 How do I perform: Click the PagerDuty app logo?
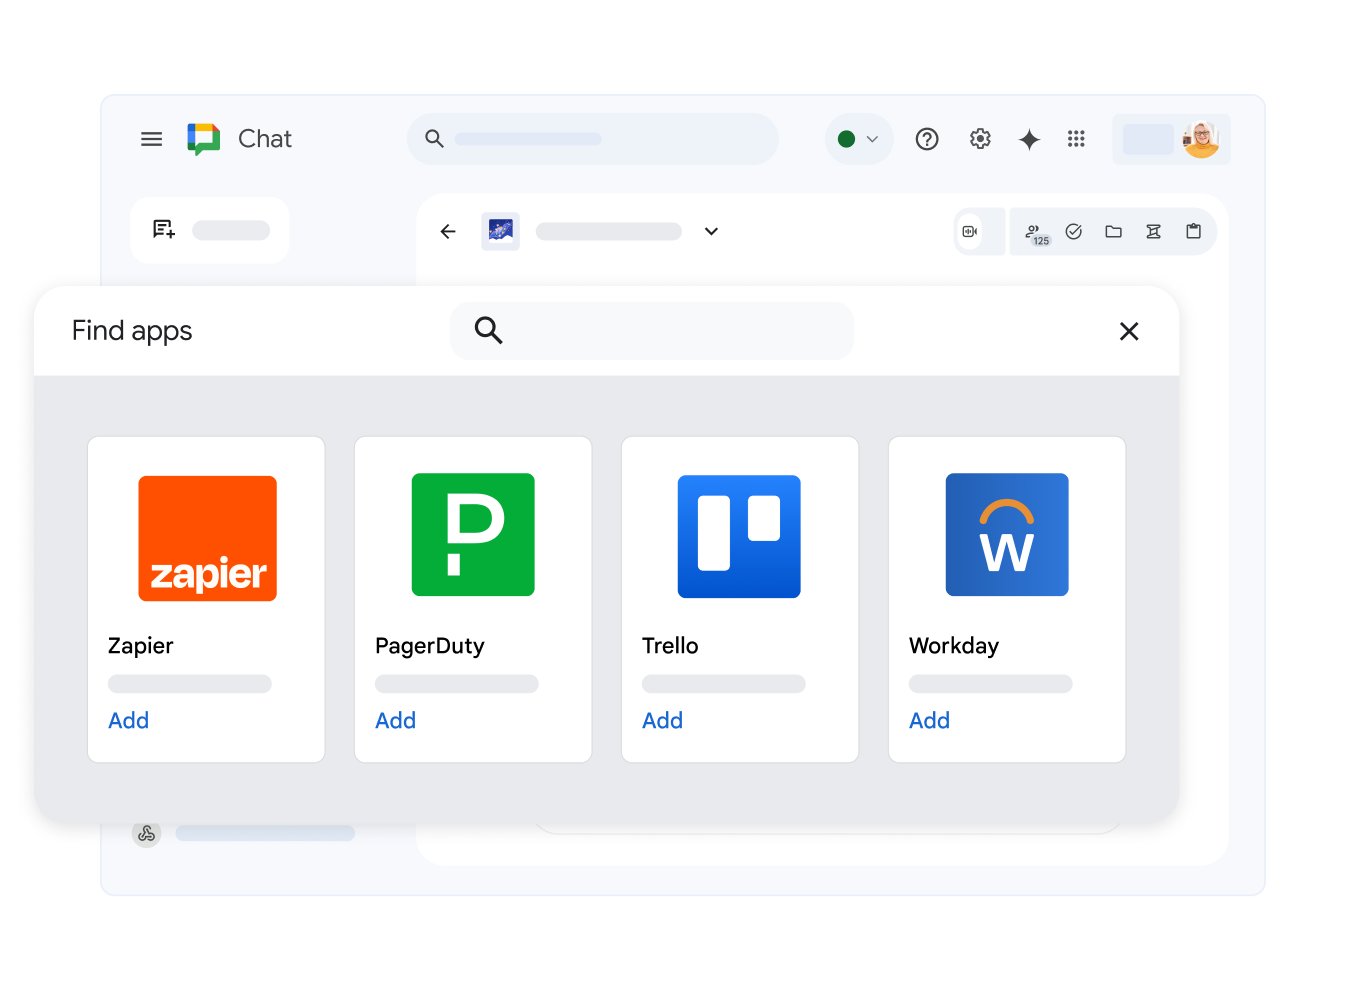click(473, 535)
